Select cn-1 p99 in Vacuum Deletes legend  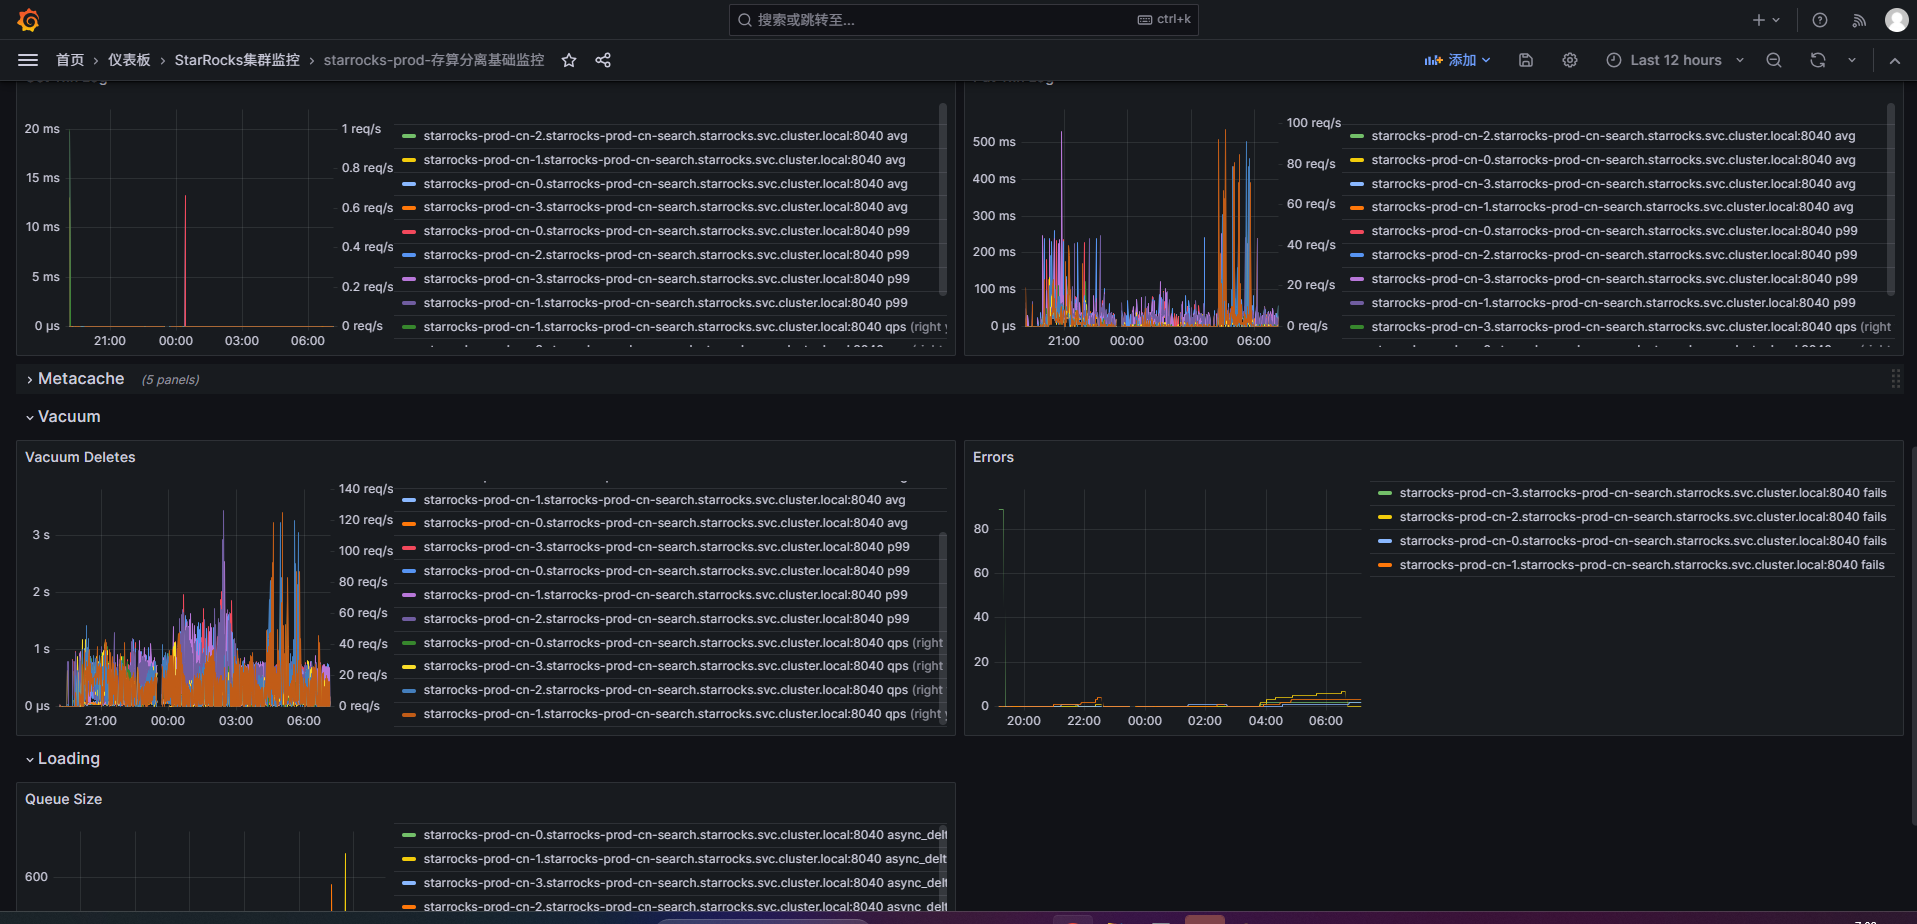pos(665,595)
